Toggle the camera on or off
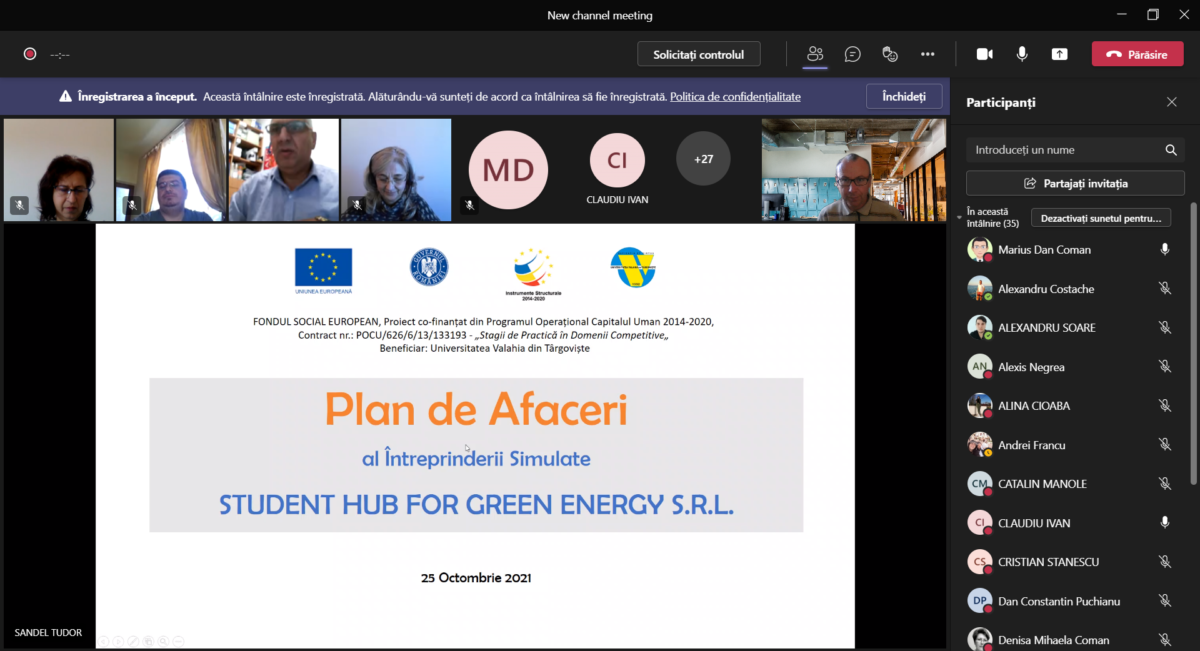Image resolution: width=1200 pixels, height=651 pixels. point(984,54)
